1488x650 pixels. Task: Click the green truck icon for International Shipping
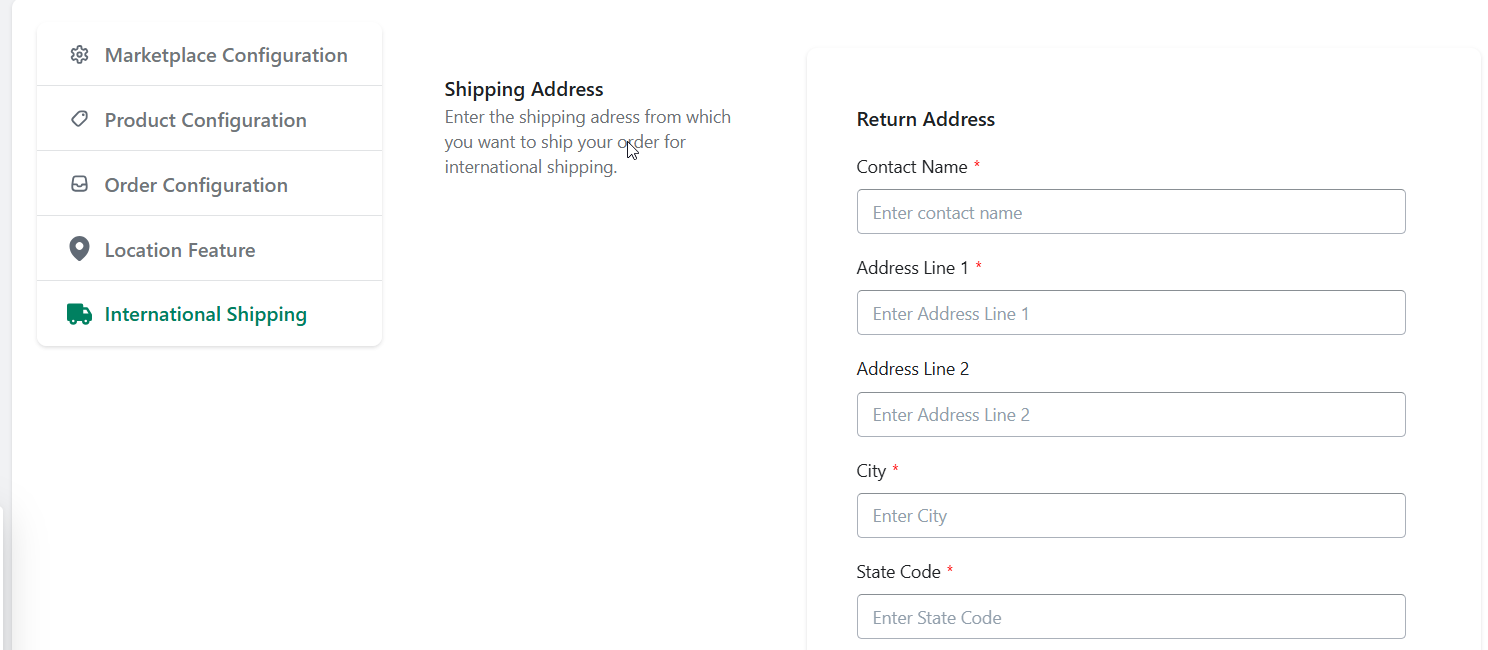coord(79,314)
